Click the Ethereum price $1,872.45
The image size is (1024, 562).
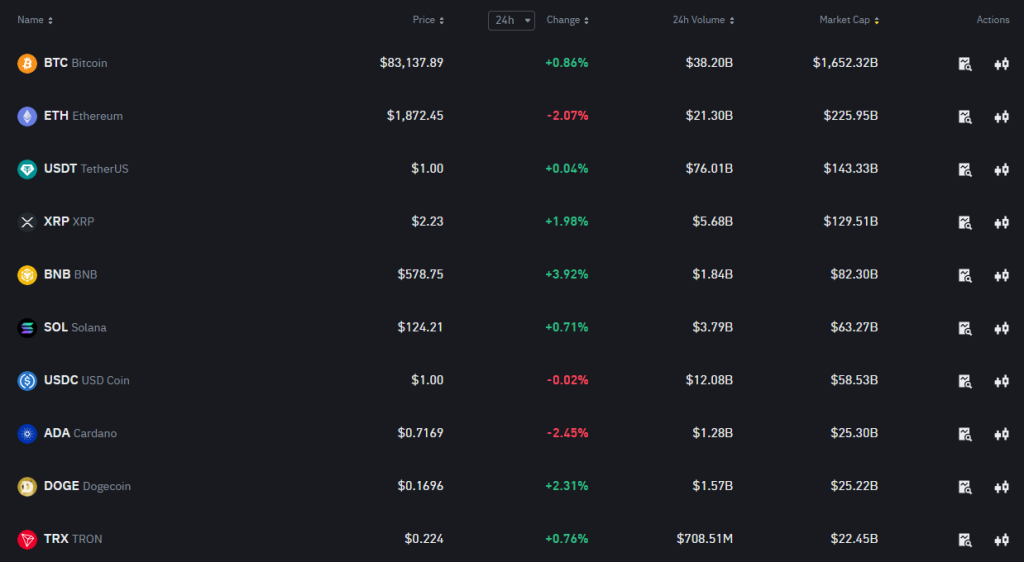(x=415, y=116)
